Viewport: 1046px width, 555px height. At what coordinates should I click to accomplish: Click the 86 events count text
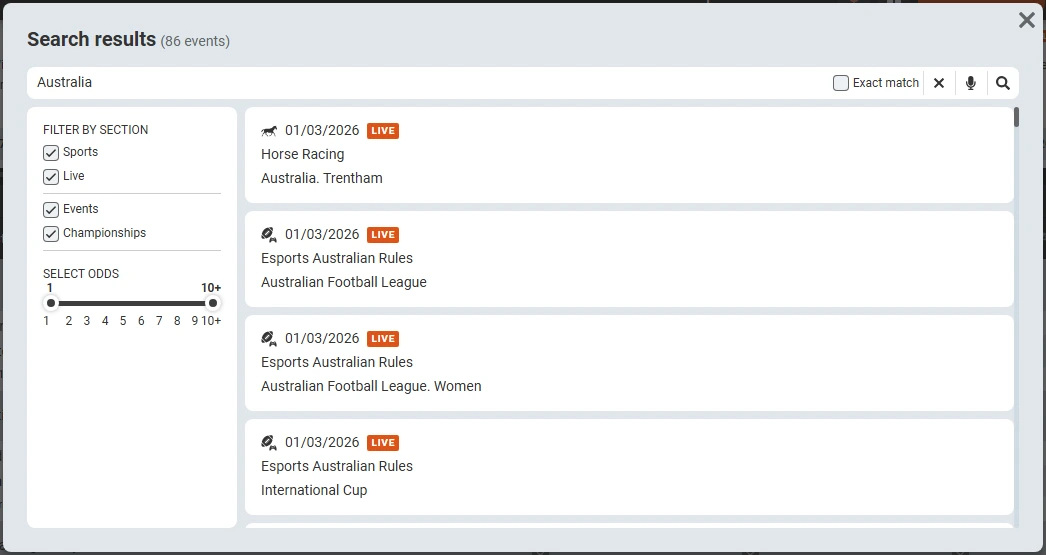click(x=195, y=41)
